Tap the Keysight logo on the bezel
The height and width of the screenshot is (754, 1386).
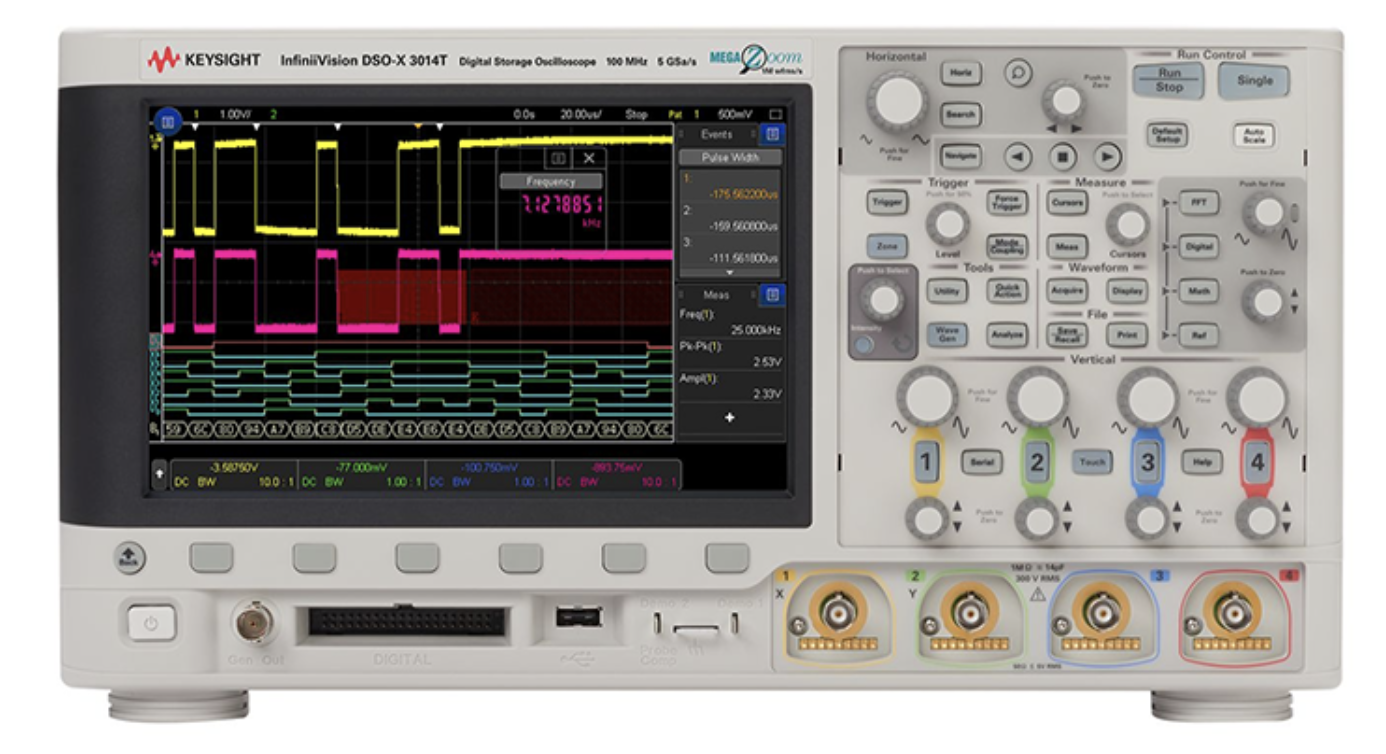(206, 62)
